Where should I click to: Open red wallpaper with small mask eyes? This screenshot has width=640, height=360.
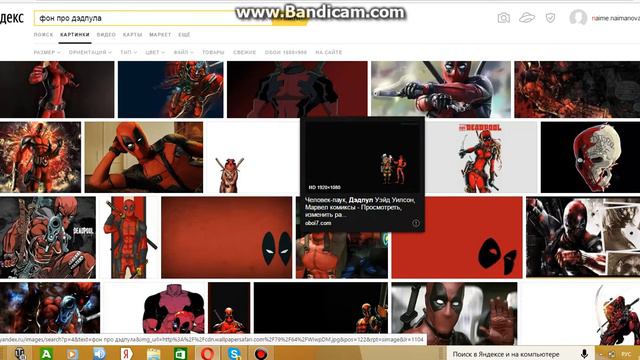(227, 238)
